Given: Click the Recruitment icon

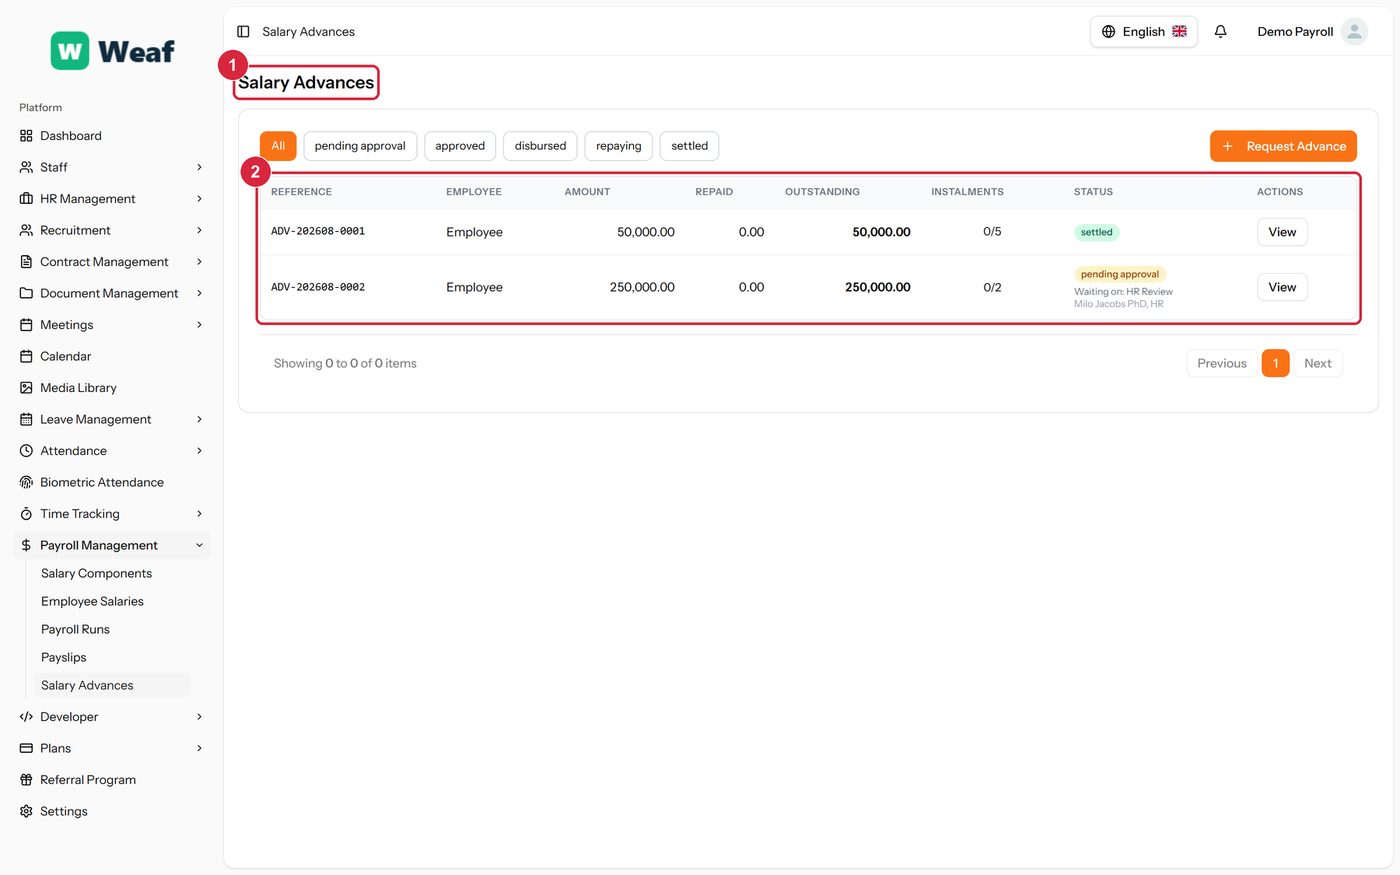Looking at the screenshot, I should click(26, 230).
